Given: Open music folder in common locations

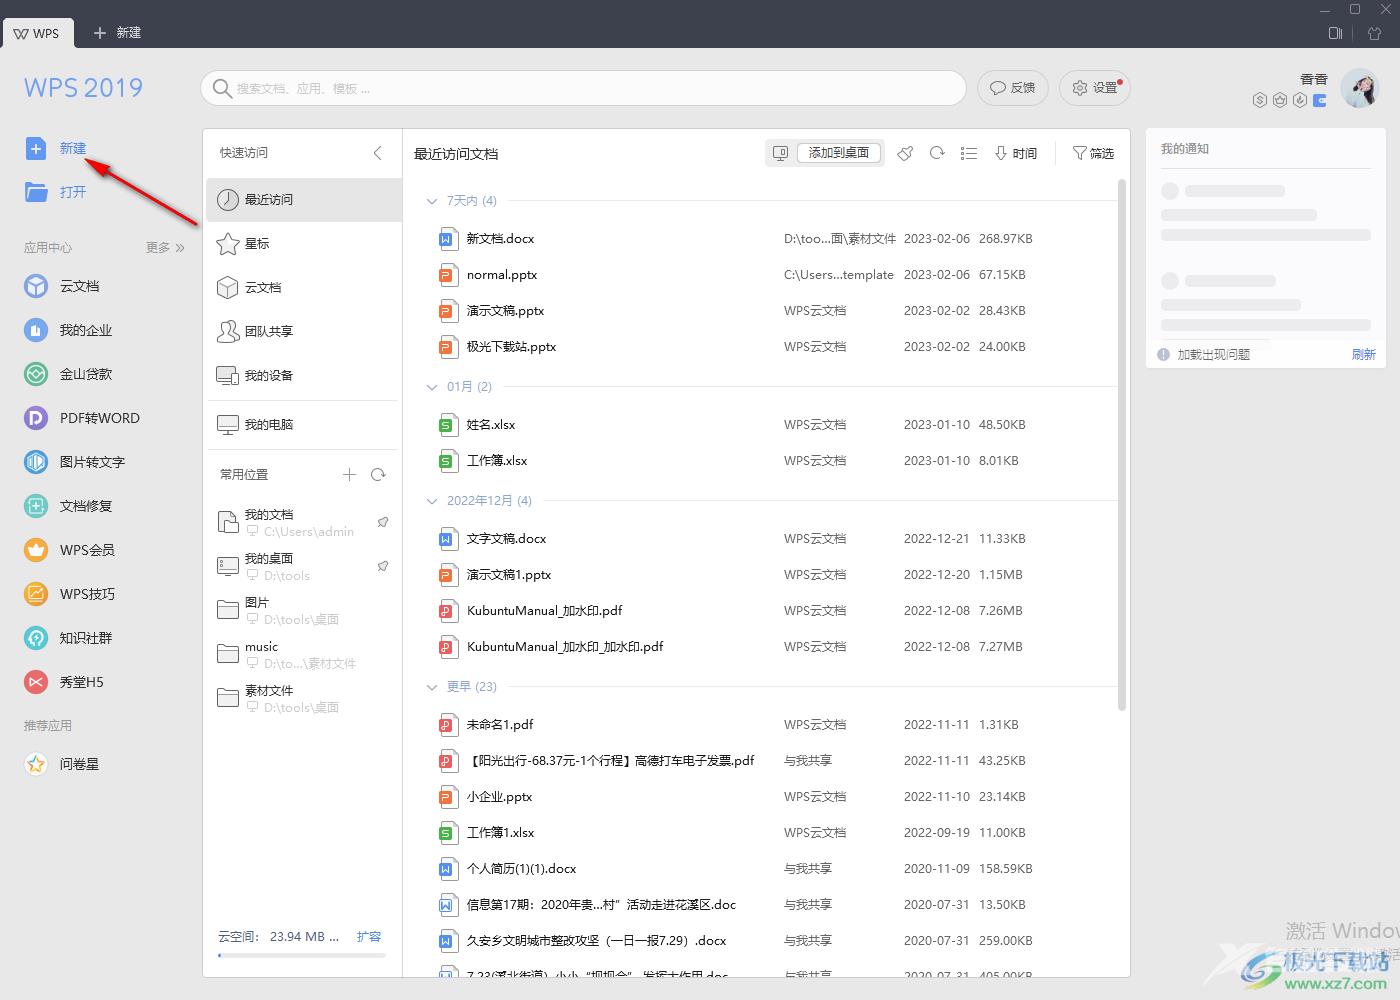Looking at the screenshot, I should coord(304,654).
